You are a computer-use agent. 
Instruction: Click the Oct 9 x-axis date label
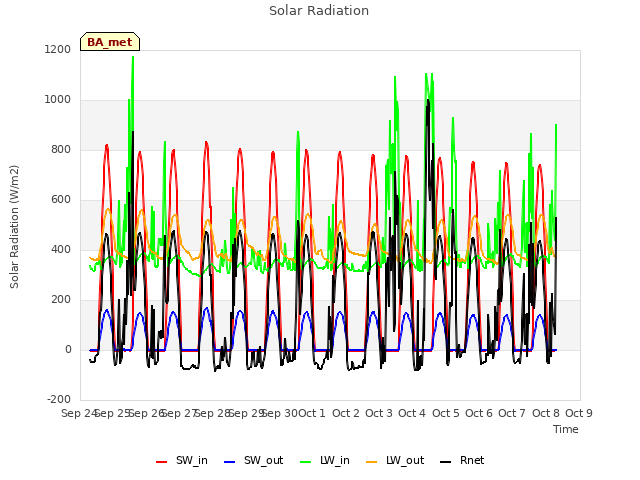pos(579,413)
